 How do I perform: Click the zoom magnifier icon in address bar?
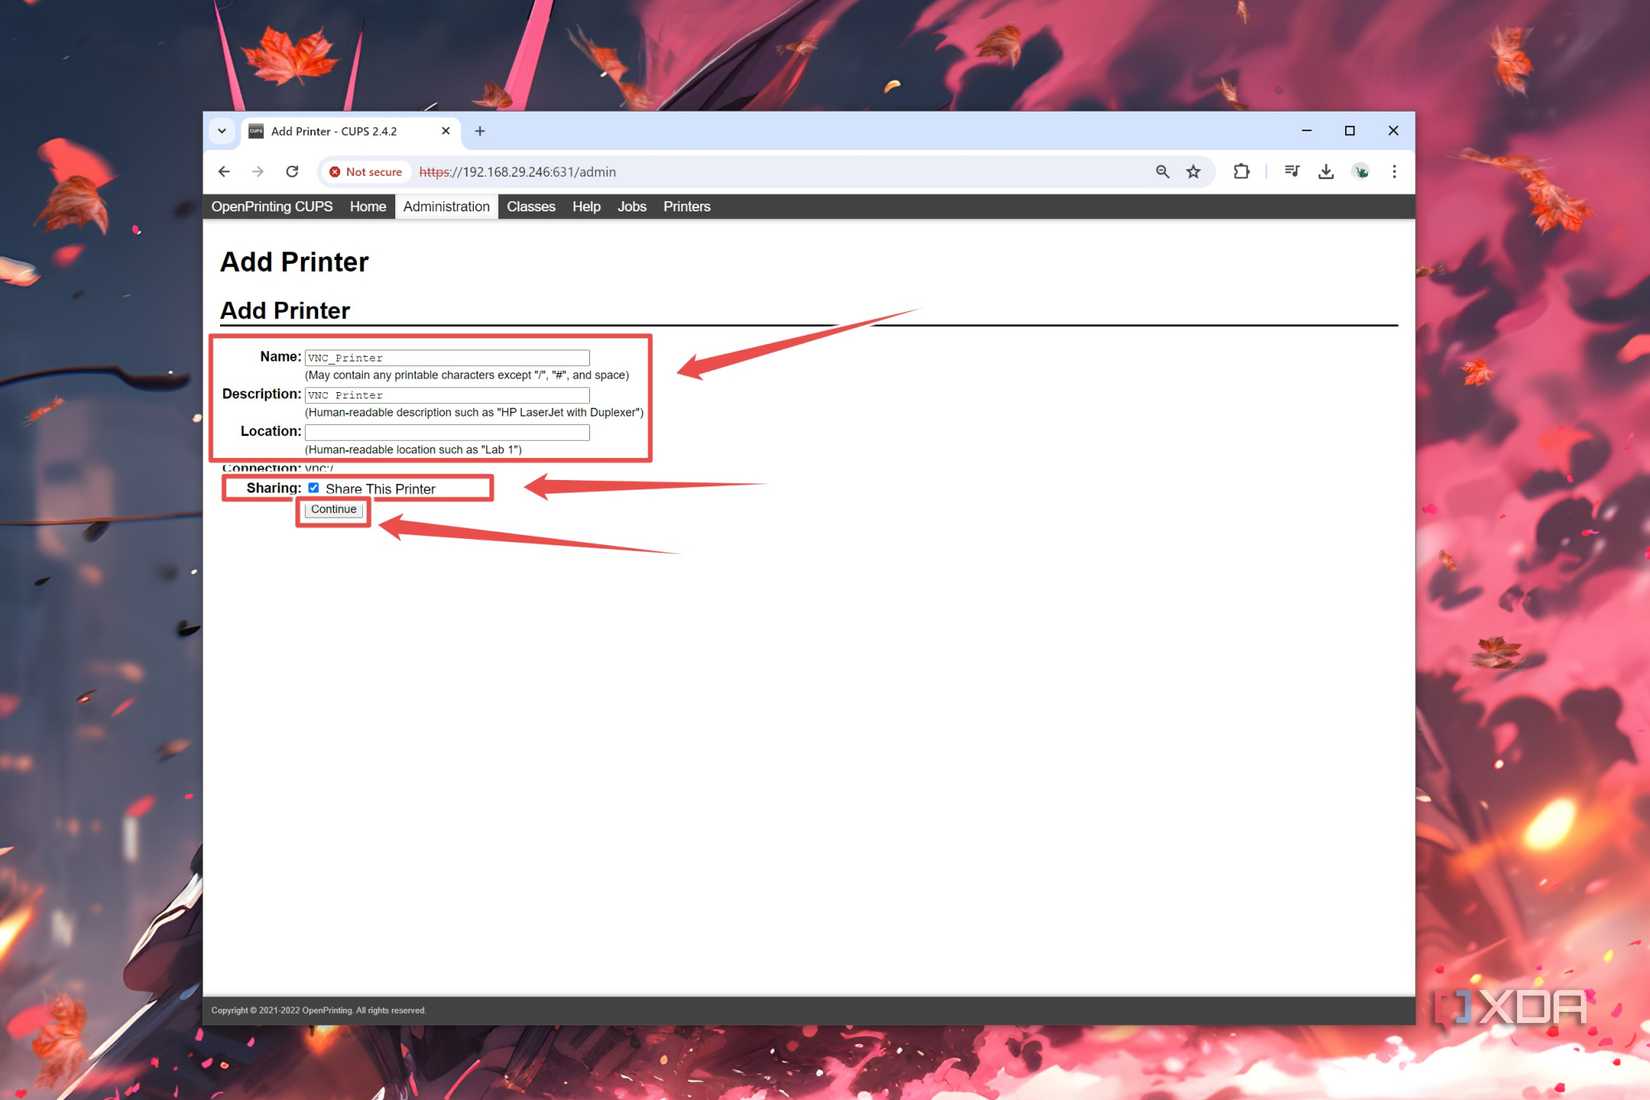tap(1162, 172)
